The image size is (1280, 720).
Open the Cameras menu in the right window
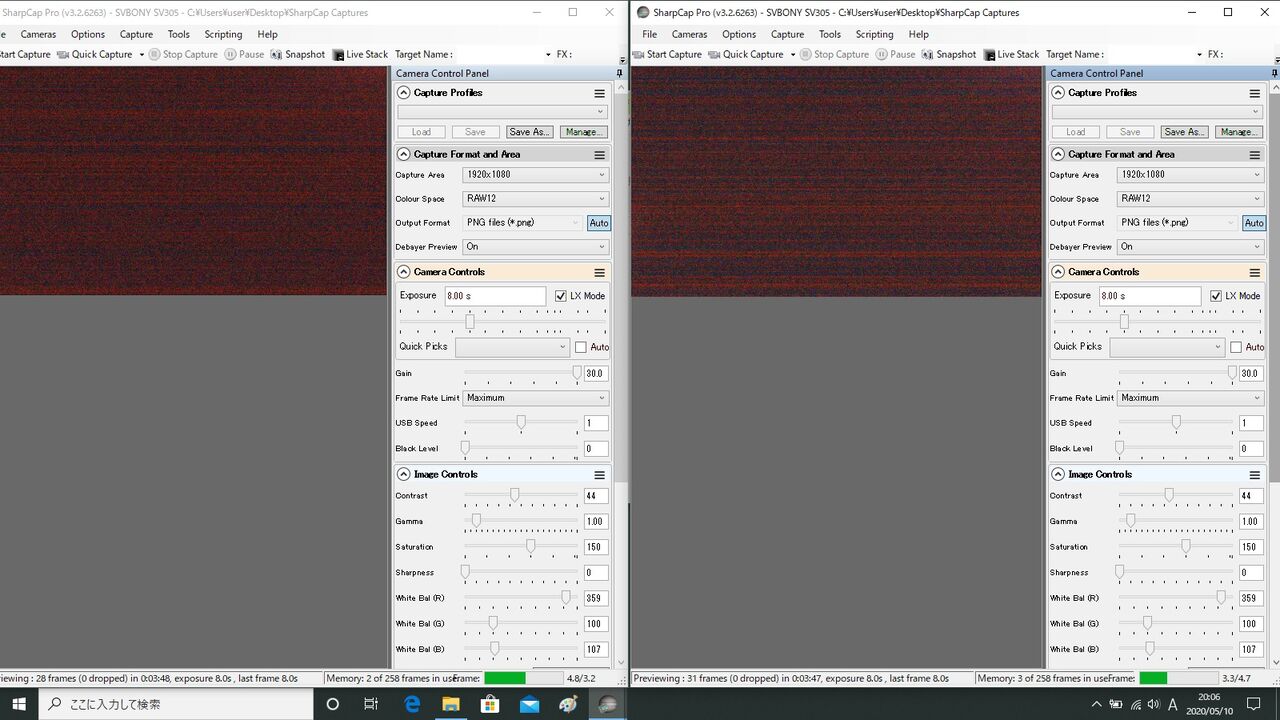click(x=689, y=34)
